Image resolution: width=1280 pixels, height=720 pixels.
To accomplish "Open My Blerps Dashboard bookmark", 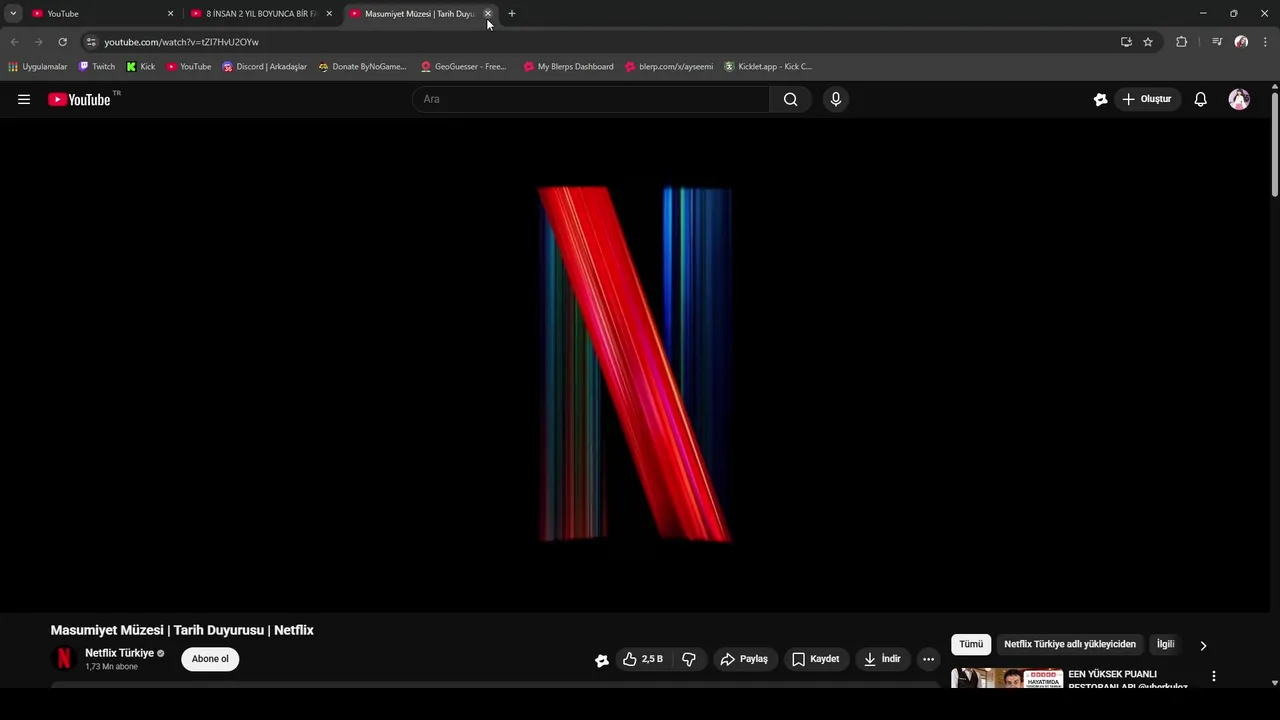I will (568, 67).
